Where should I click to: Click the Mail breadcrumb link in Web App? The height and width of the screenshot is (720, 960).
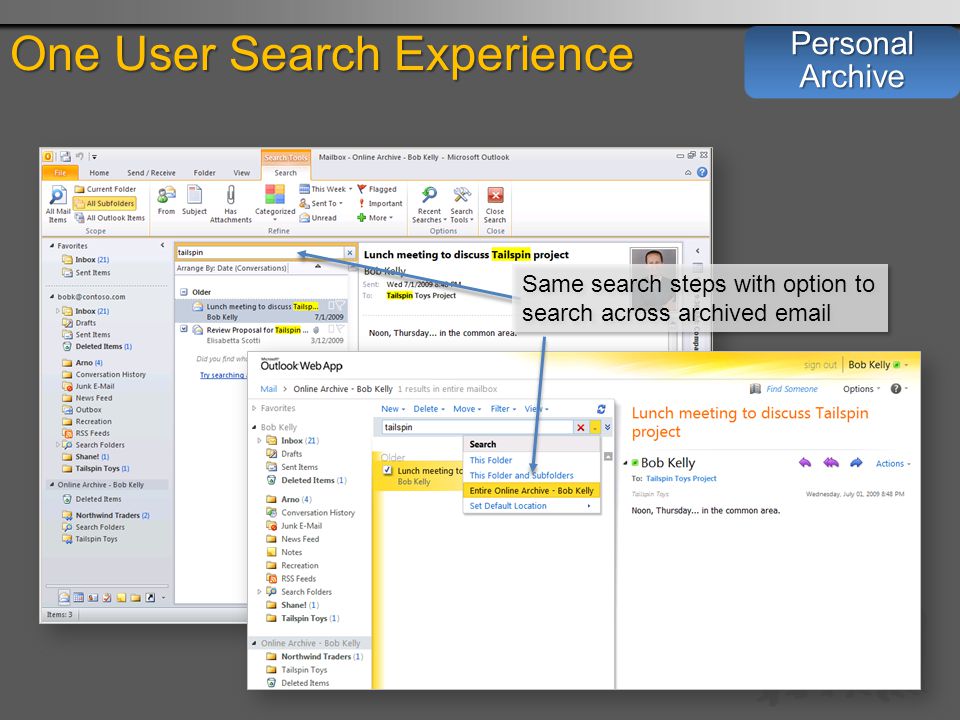coord(269,389)
